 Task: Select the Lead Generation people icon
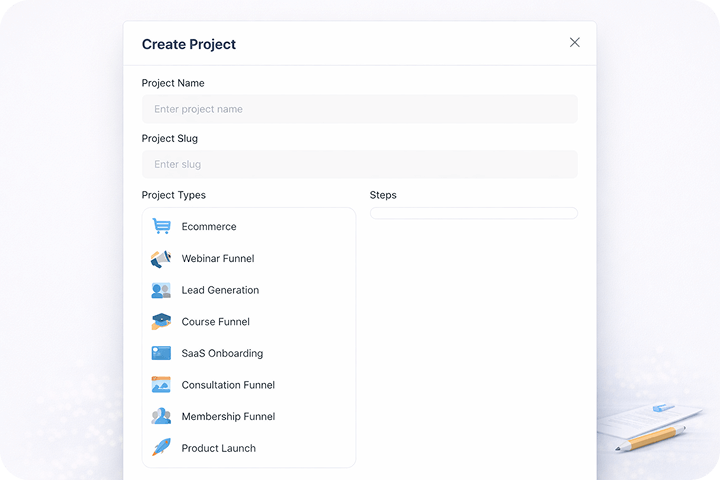(x=161, y=290)
